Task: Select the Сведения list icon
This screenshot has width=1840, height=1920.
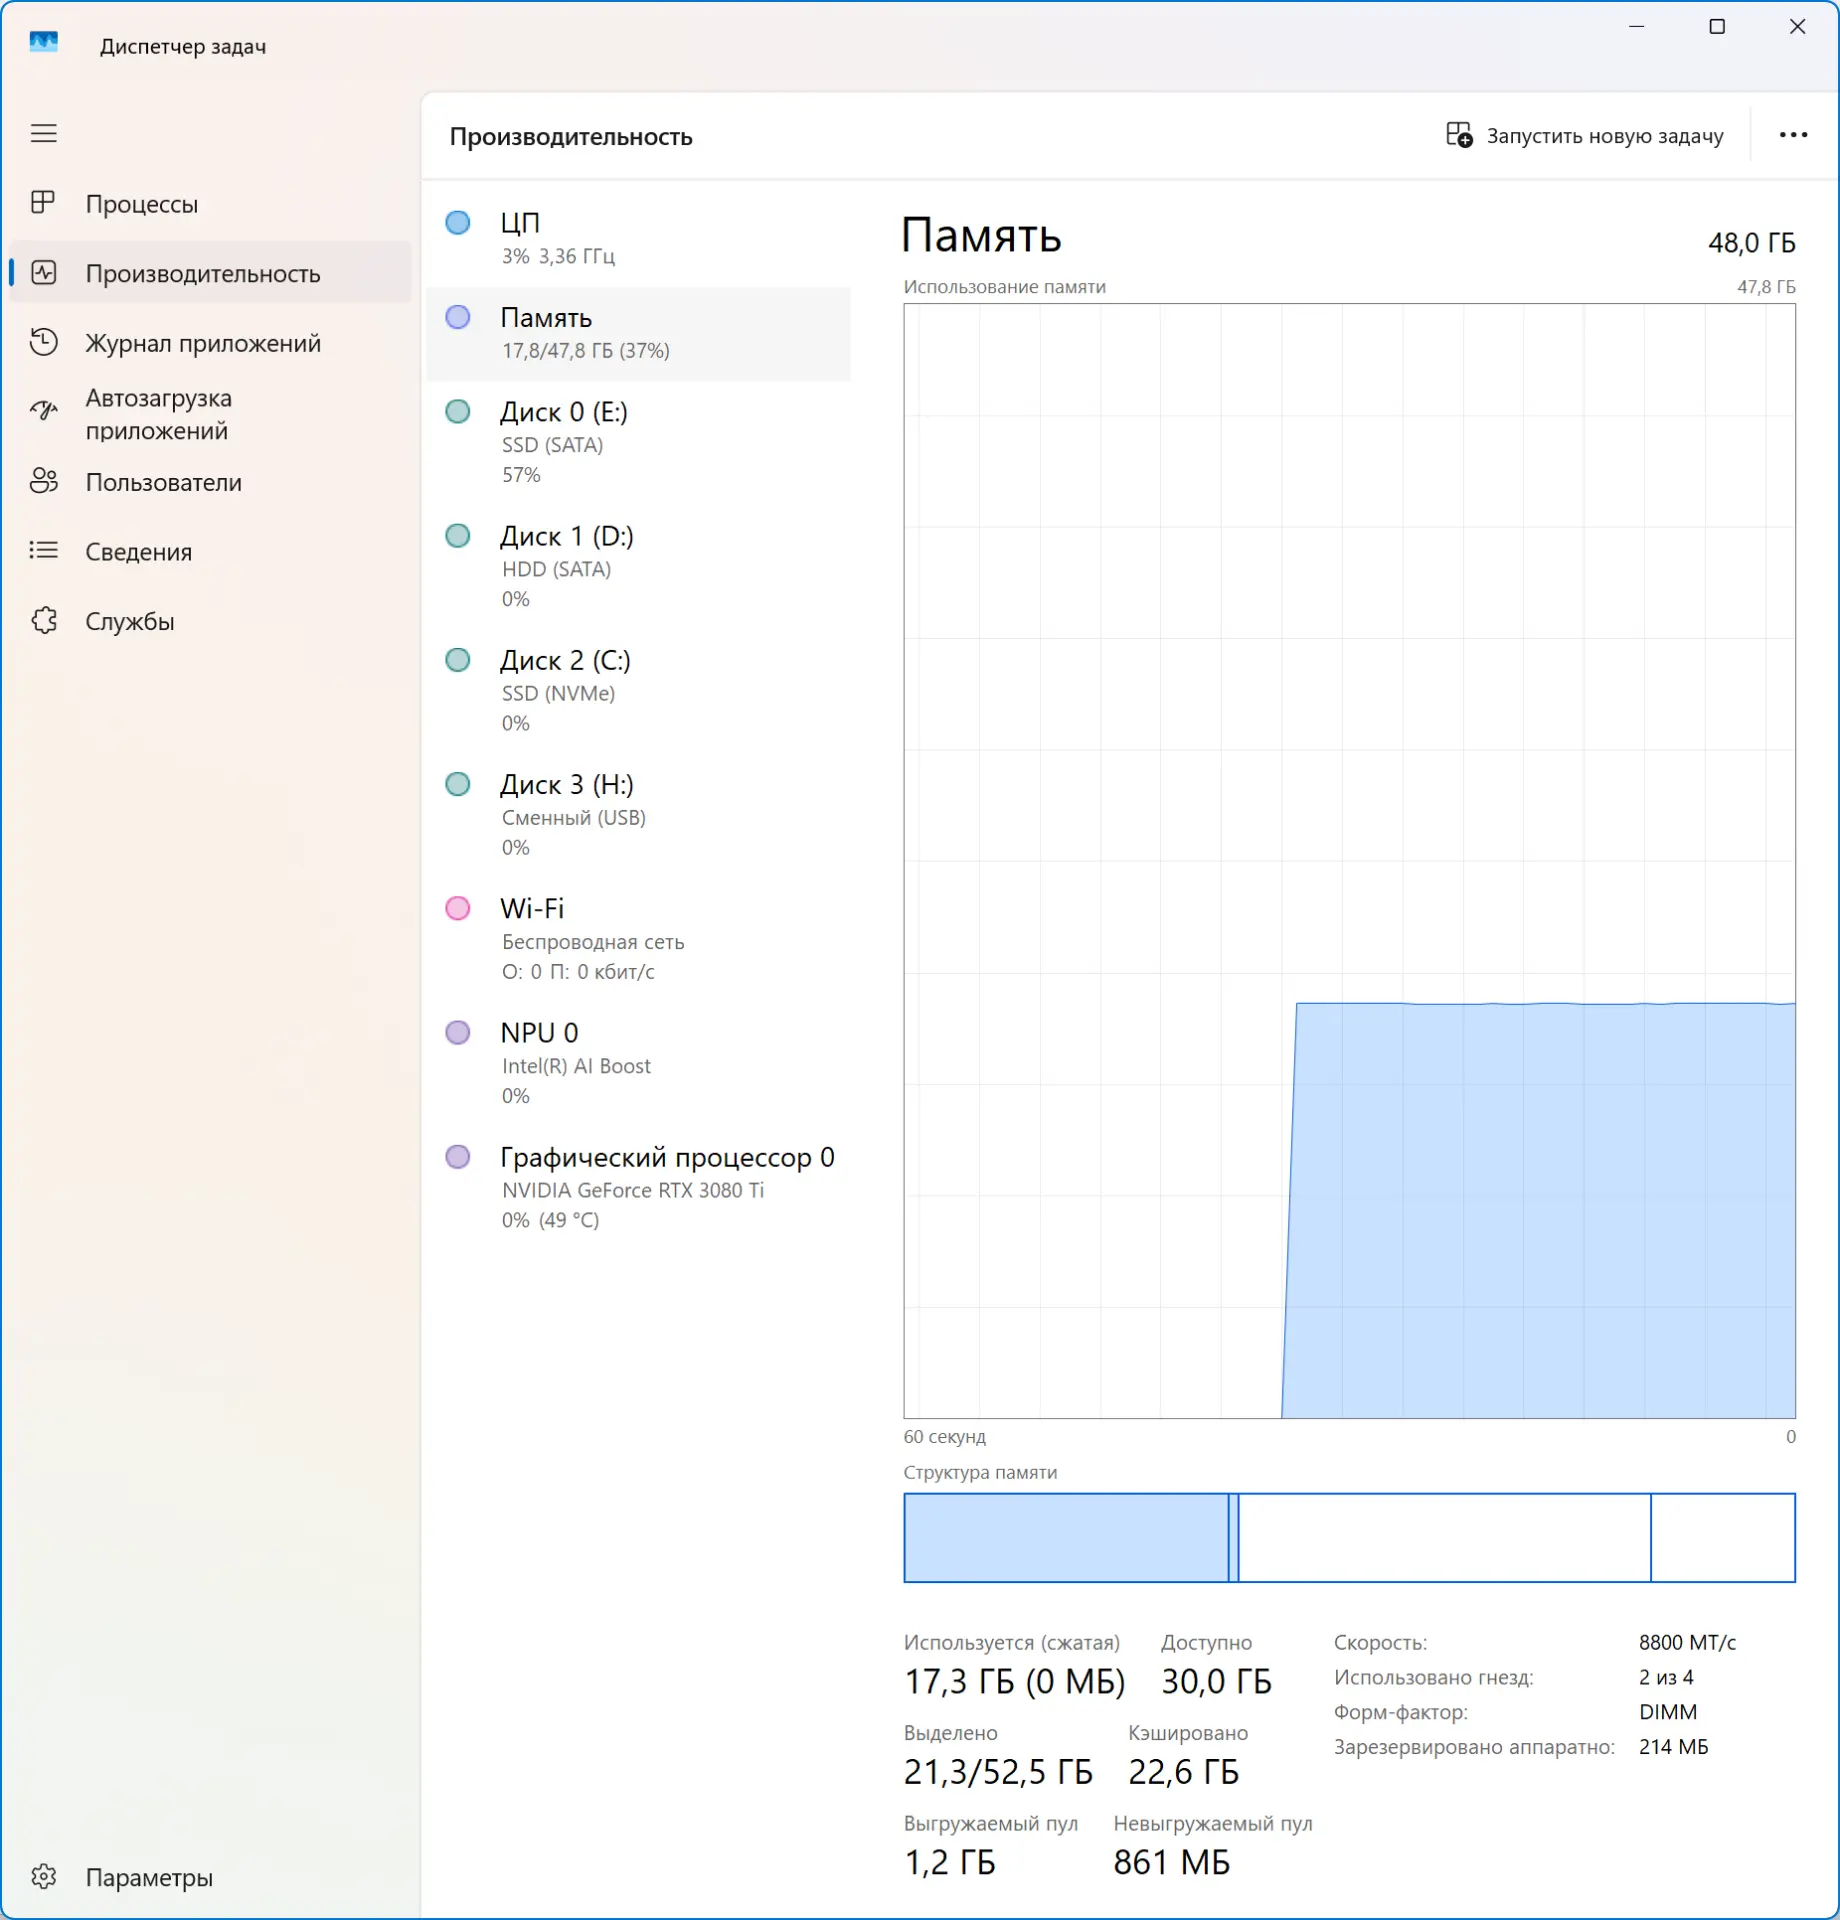Action: [44, 551]
